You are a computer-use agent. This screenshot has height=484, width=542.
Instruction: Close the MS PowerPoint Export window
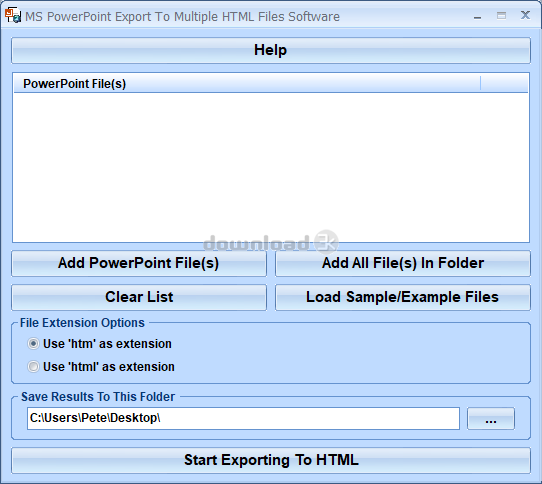pyautogui.click(x=525, y=15)
